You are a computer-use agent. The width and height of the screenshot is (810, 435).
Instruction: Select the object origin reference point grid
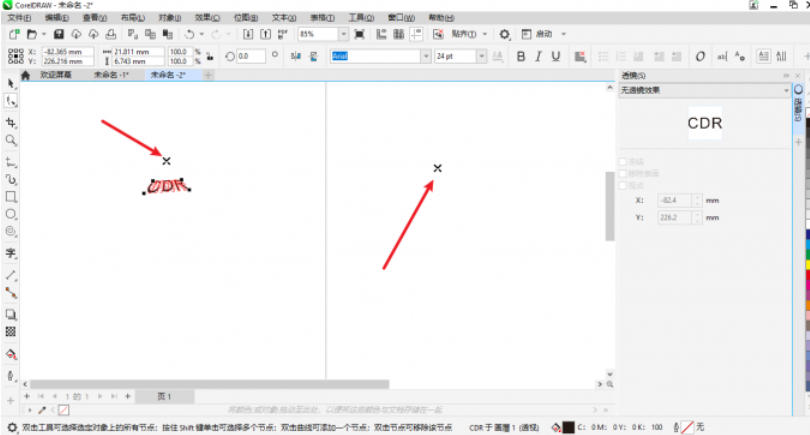pos(15,56)
